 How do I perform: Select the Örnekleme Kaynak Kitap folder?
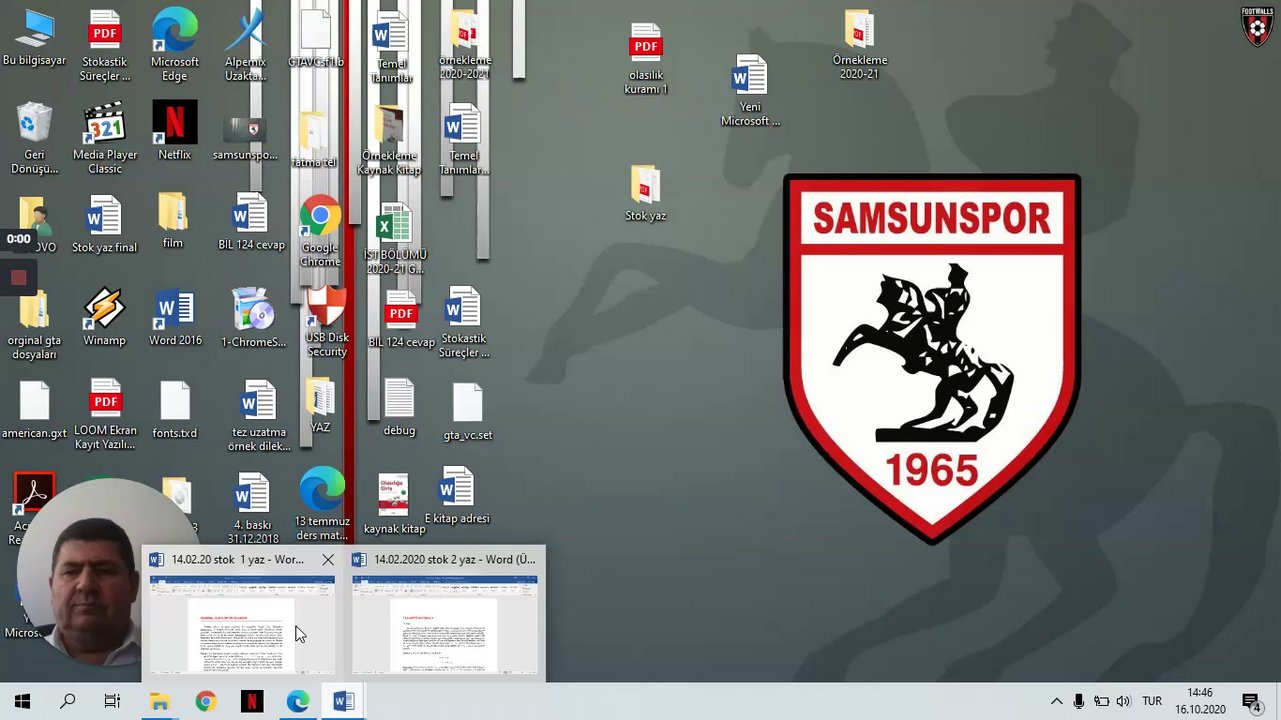pyautogui.click(x=389, y=141)
